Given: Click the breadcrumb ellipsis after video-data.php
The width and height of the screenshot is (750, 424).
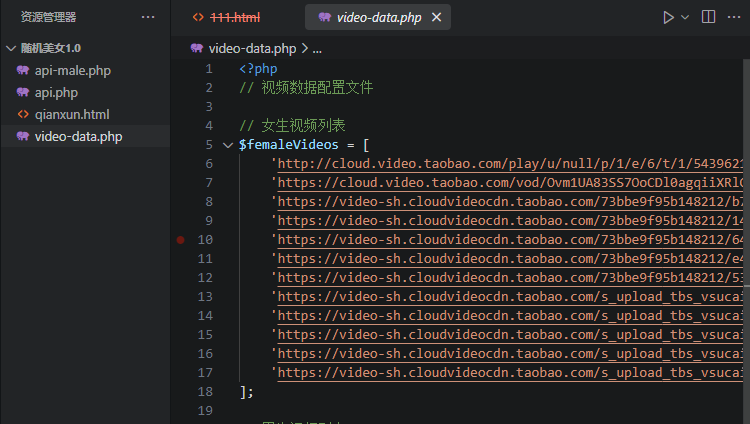Looking at the screenshot, I should click(316, 47).
